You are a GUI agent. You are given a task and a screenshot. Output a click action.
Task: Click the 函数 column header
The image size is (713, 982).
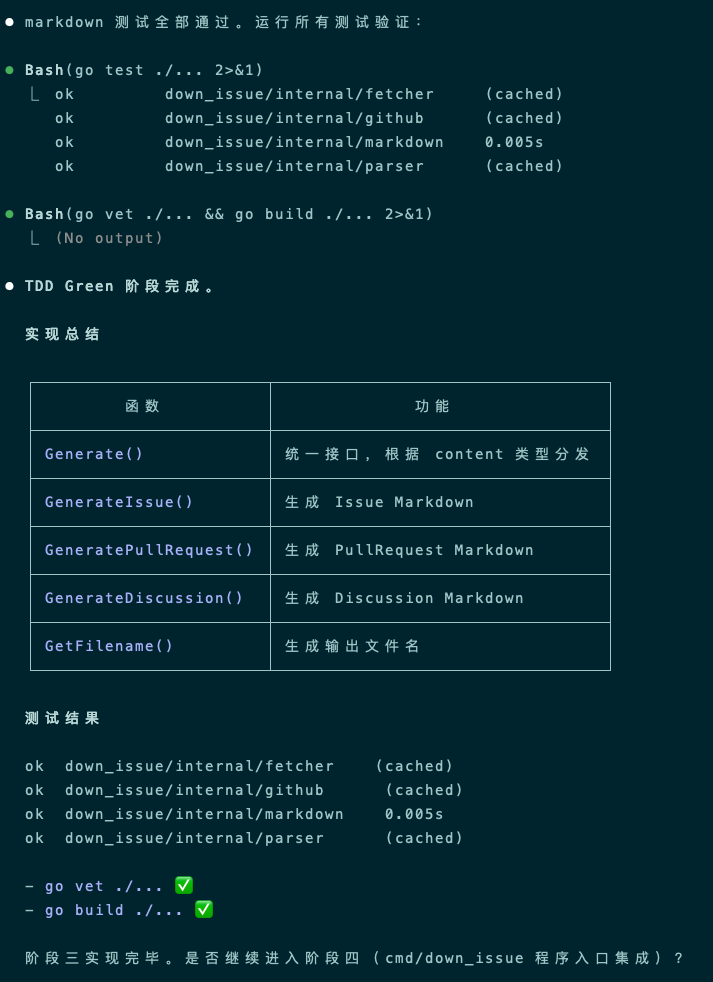(x=143, y=406)
